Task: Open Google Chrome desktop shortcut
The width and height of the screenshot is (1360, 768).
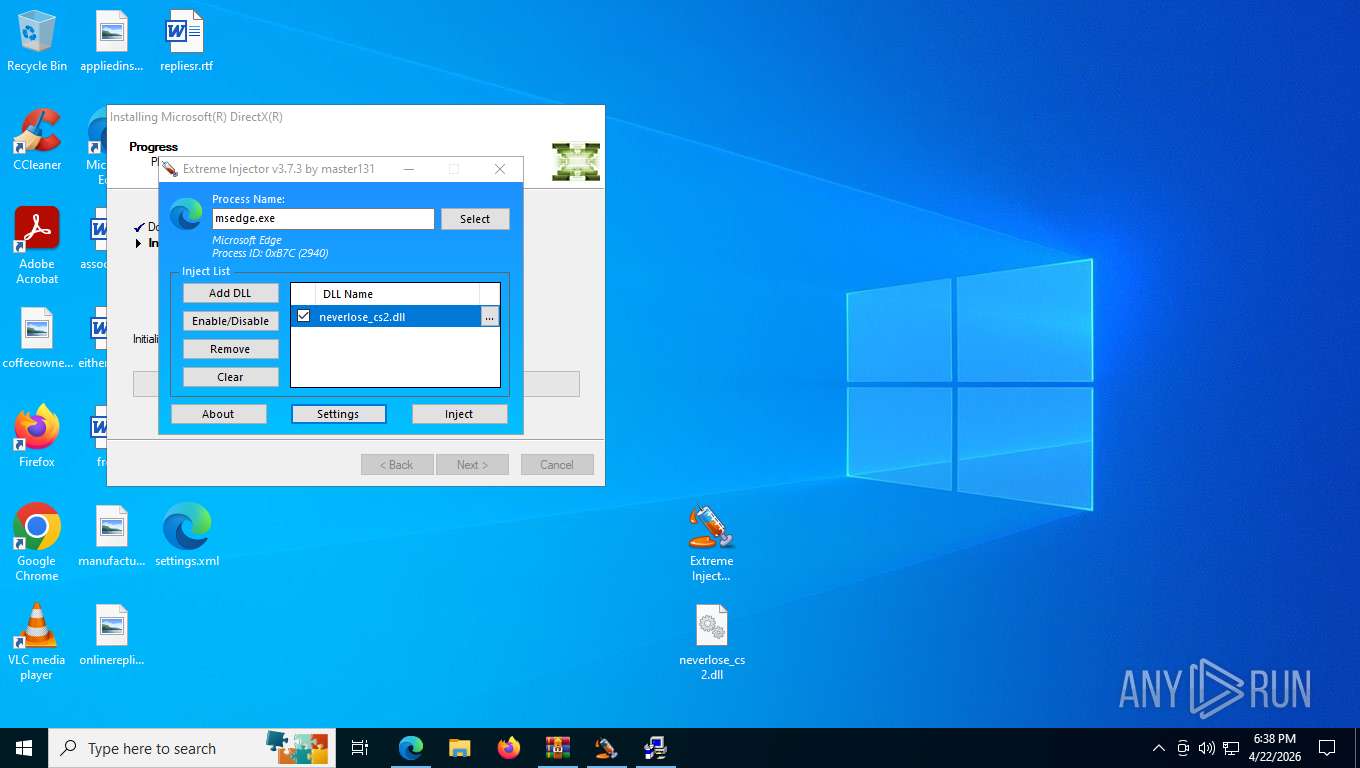Action: pos(37,543)
